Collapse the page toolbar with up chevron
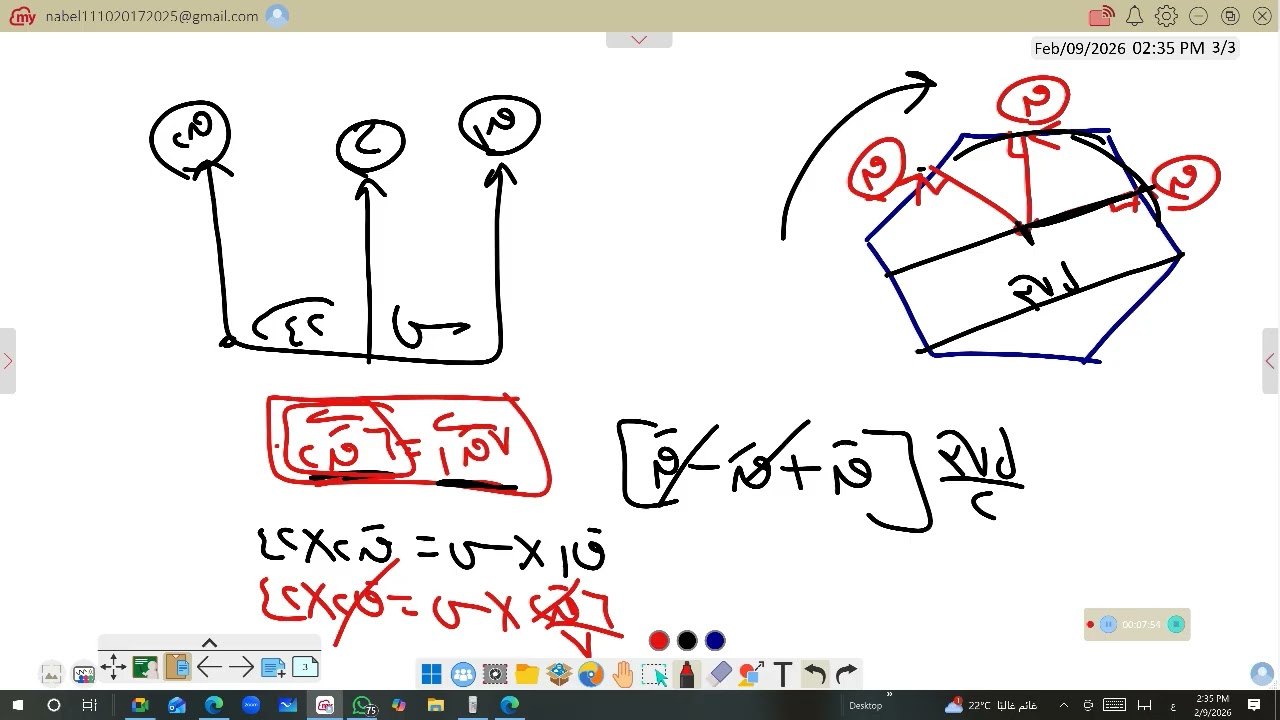The image size is (1280, 720). tap(209, 643)
